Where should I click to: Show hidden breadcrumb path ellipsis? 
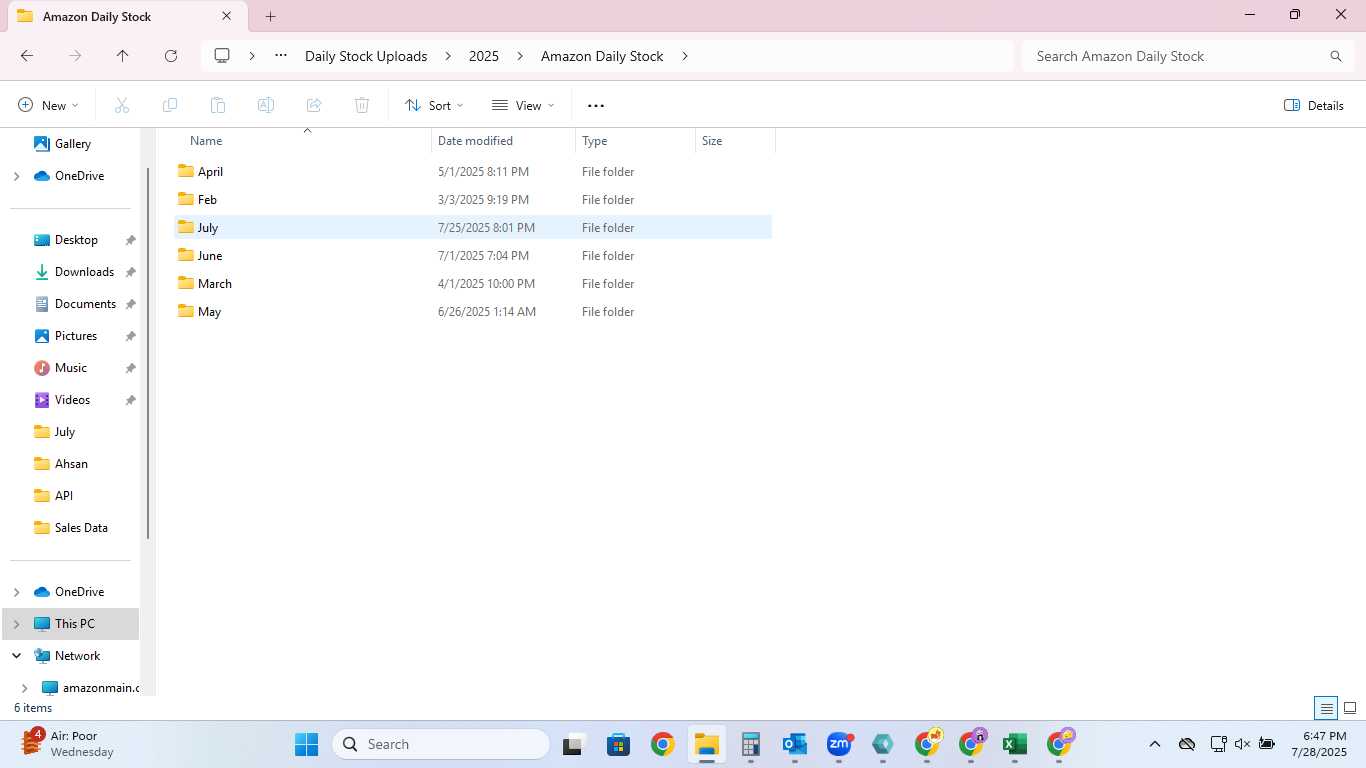click(x=281, y=56)
